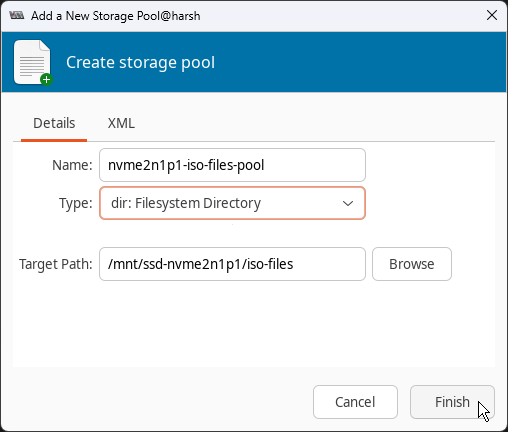Click the 'Create storage pool' heading
The height and width of the screenshot is (432, 508).
140,62
